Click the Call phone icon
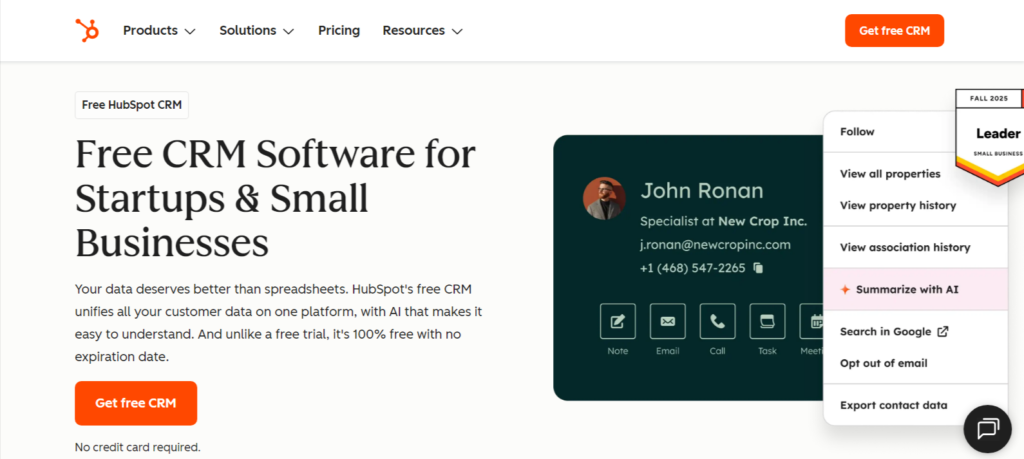This screenshot has height=459, width=1024. coord(717,321)
